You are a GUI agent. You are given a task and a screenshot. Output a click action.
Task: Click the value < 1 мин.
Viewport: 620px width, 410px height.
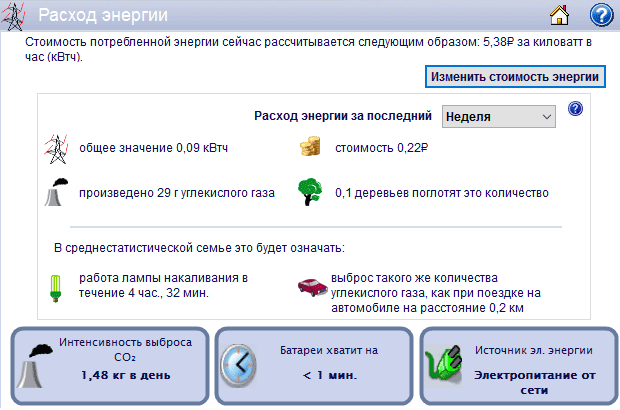click(x=329, y=375)
